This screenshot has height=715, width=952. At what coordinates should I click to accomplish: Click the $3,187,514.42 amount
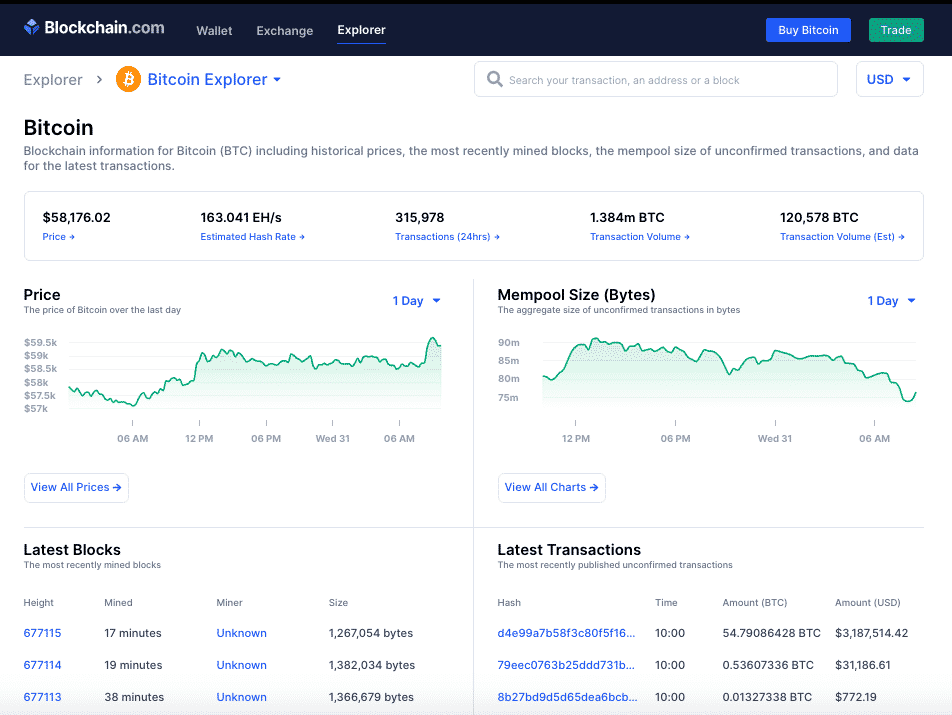click(x=871, y=633)
